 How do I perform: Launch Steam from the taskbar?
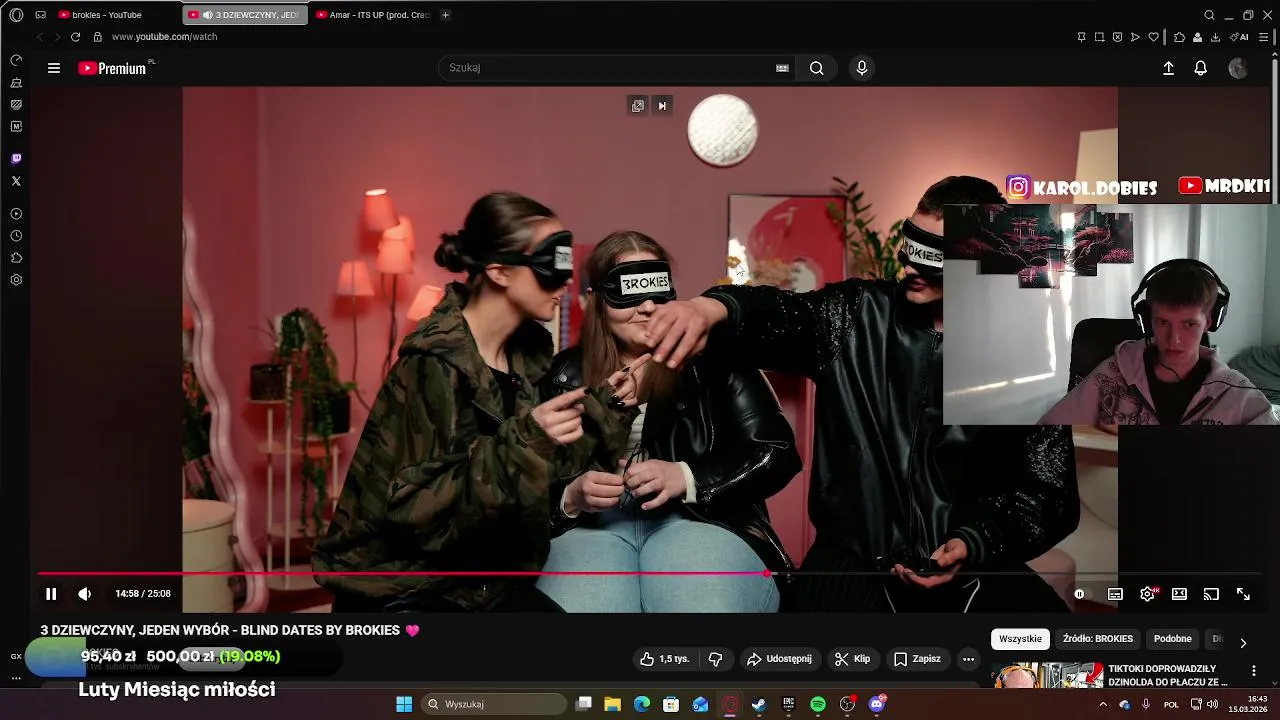pyautogui.click(x=759, y=704)
